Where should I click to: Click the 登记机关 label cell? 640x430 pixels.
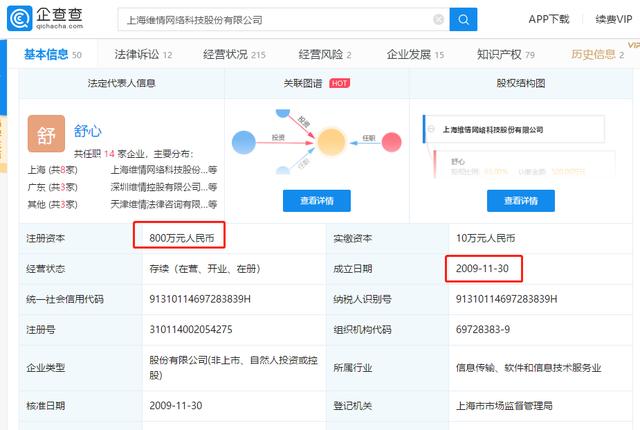coord(387,406)
